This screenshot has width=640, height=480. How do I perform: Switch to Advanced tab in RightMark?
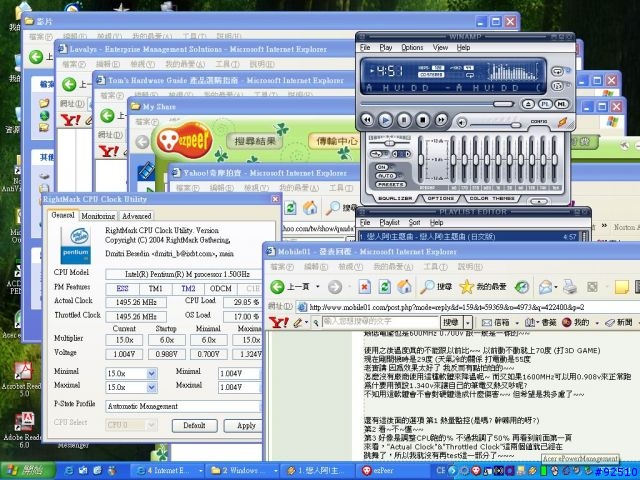coord(136,216)
